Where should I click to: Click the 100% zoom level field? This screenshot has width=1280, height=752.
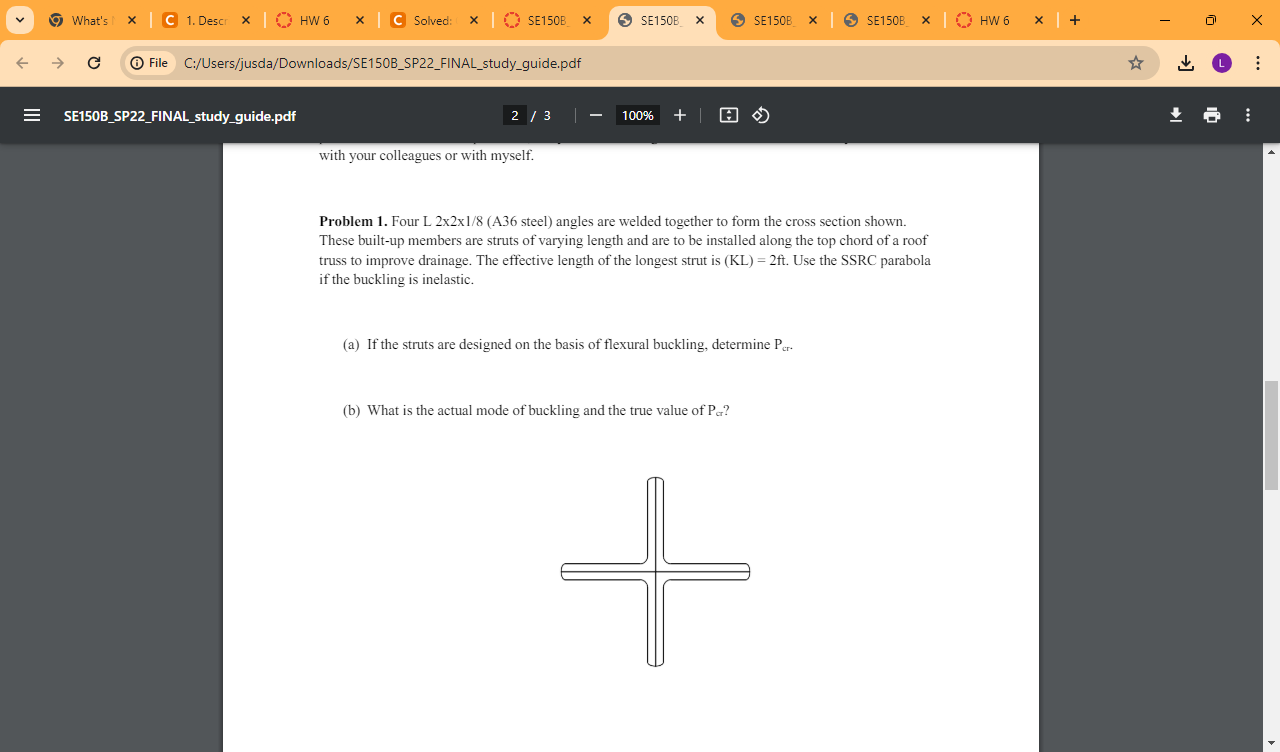pos(637,115)
